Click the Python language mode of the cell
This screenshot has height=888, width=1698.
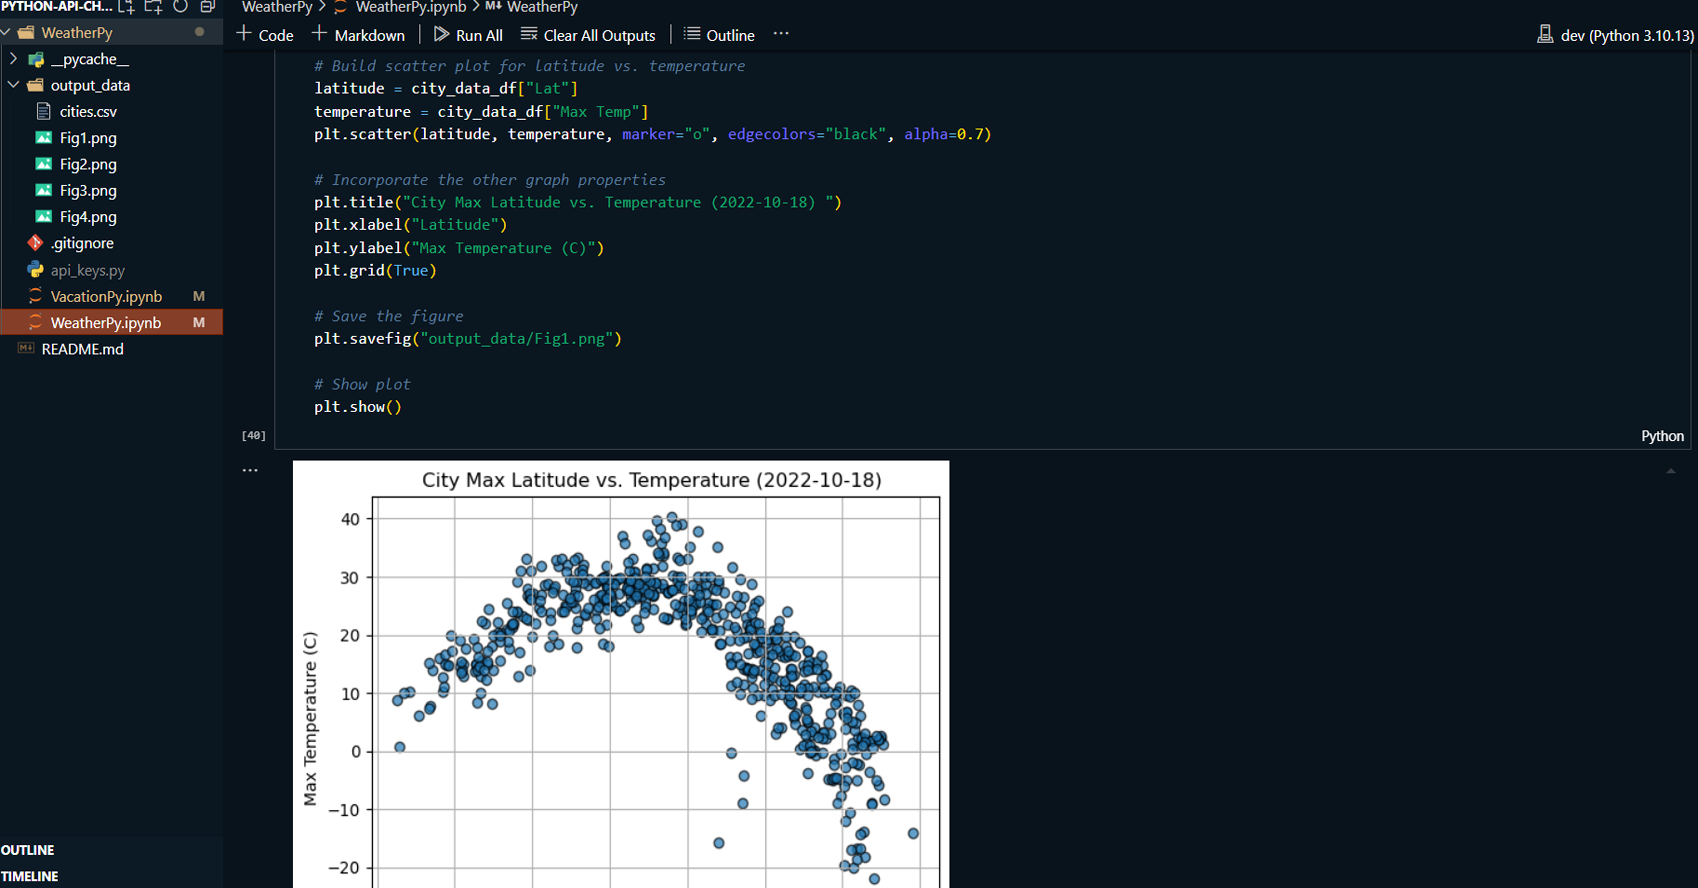click(x=1662, y=436)
